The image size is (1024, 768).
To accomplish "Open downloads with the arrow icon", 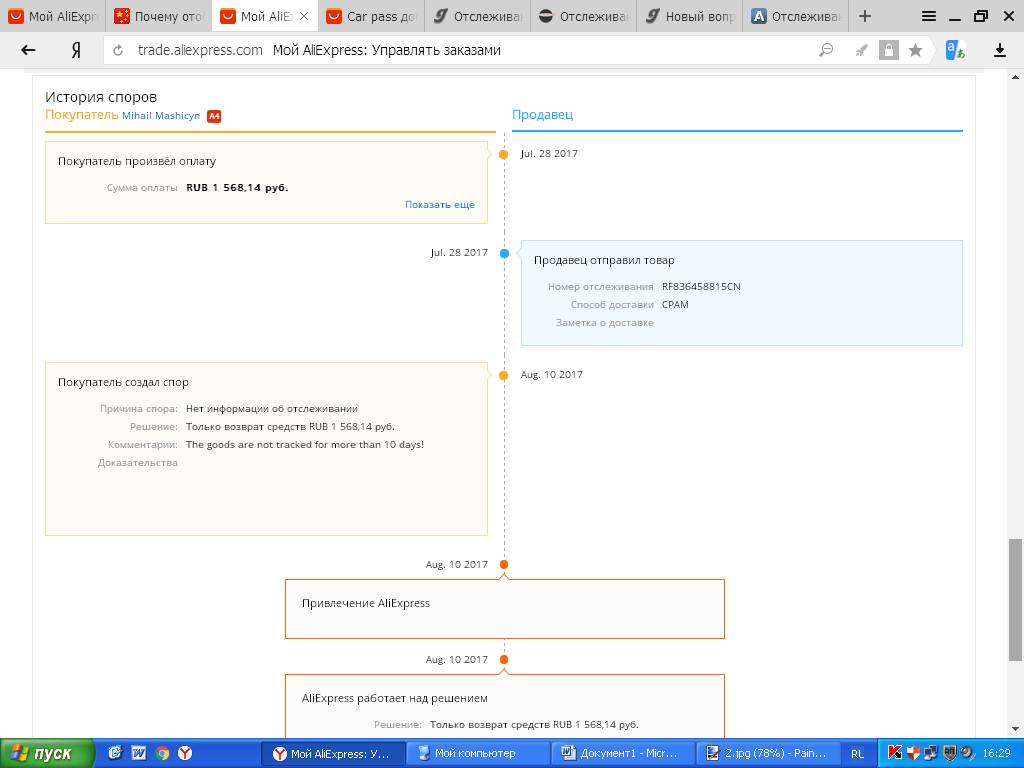I will click(x=1000, y=50).
